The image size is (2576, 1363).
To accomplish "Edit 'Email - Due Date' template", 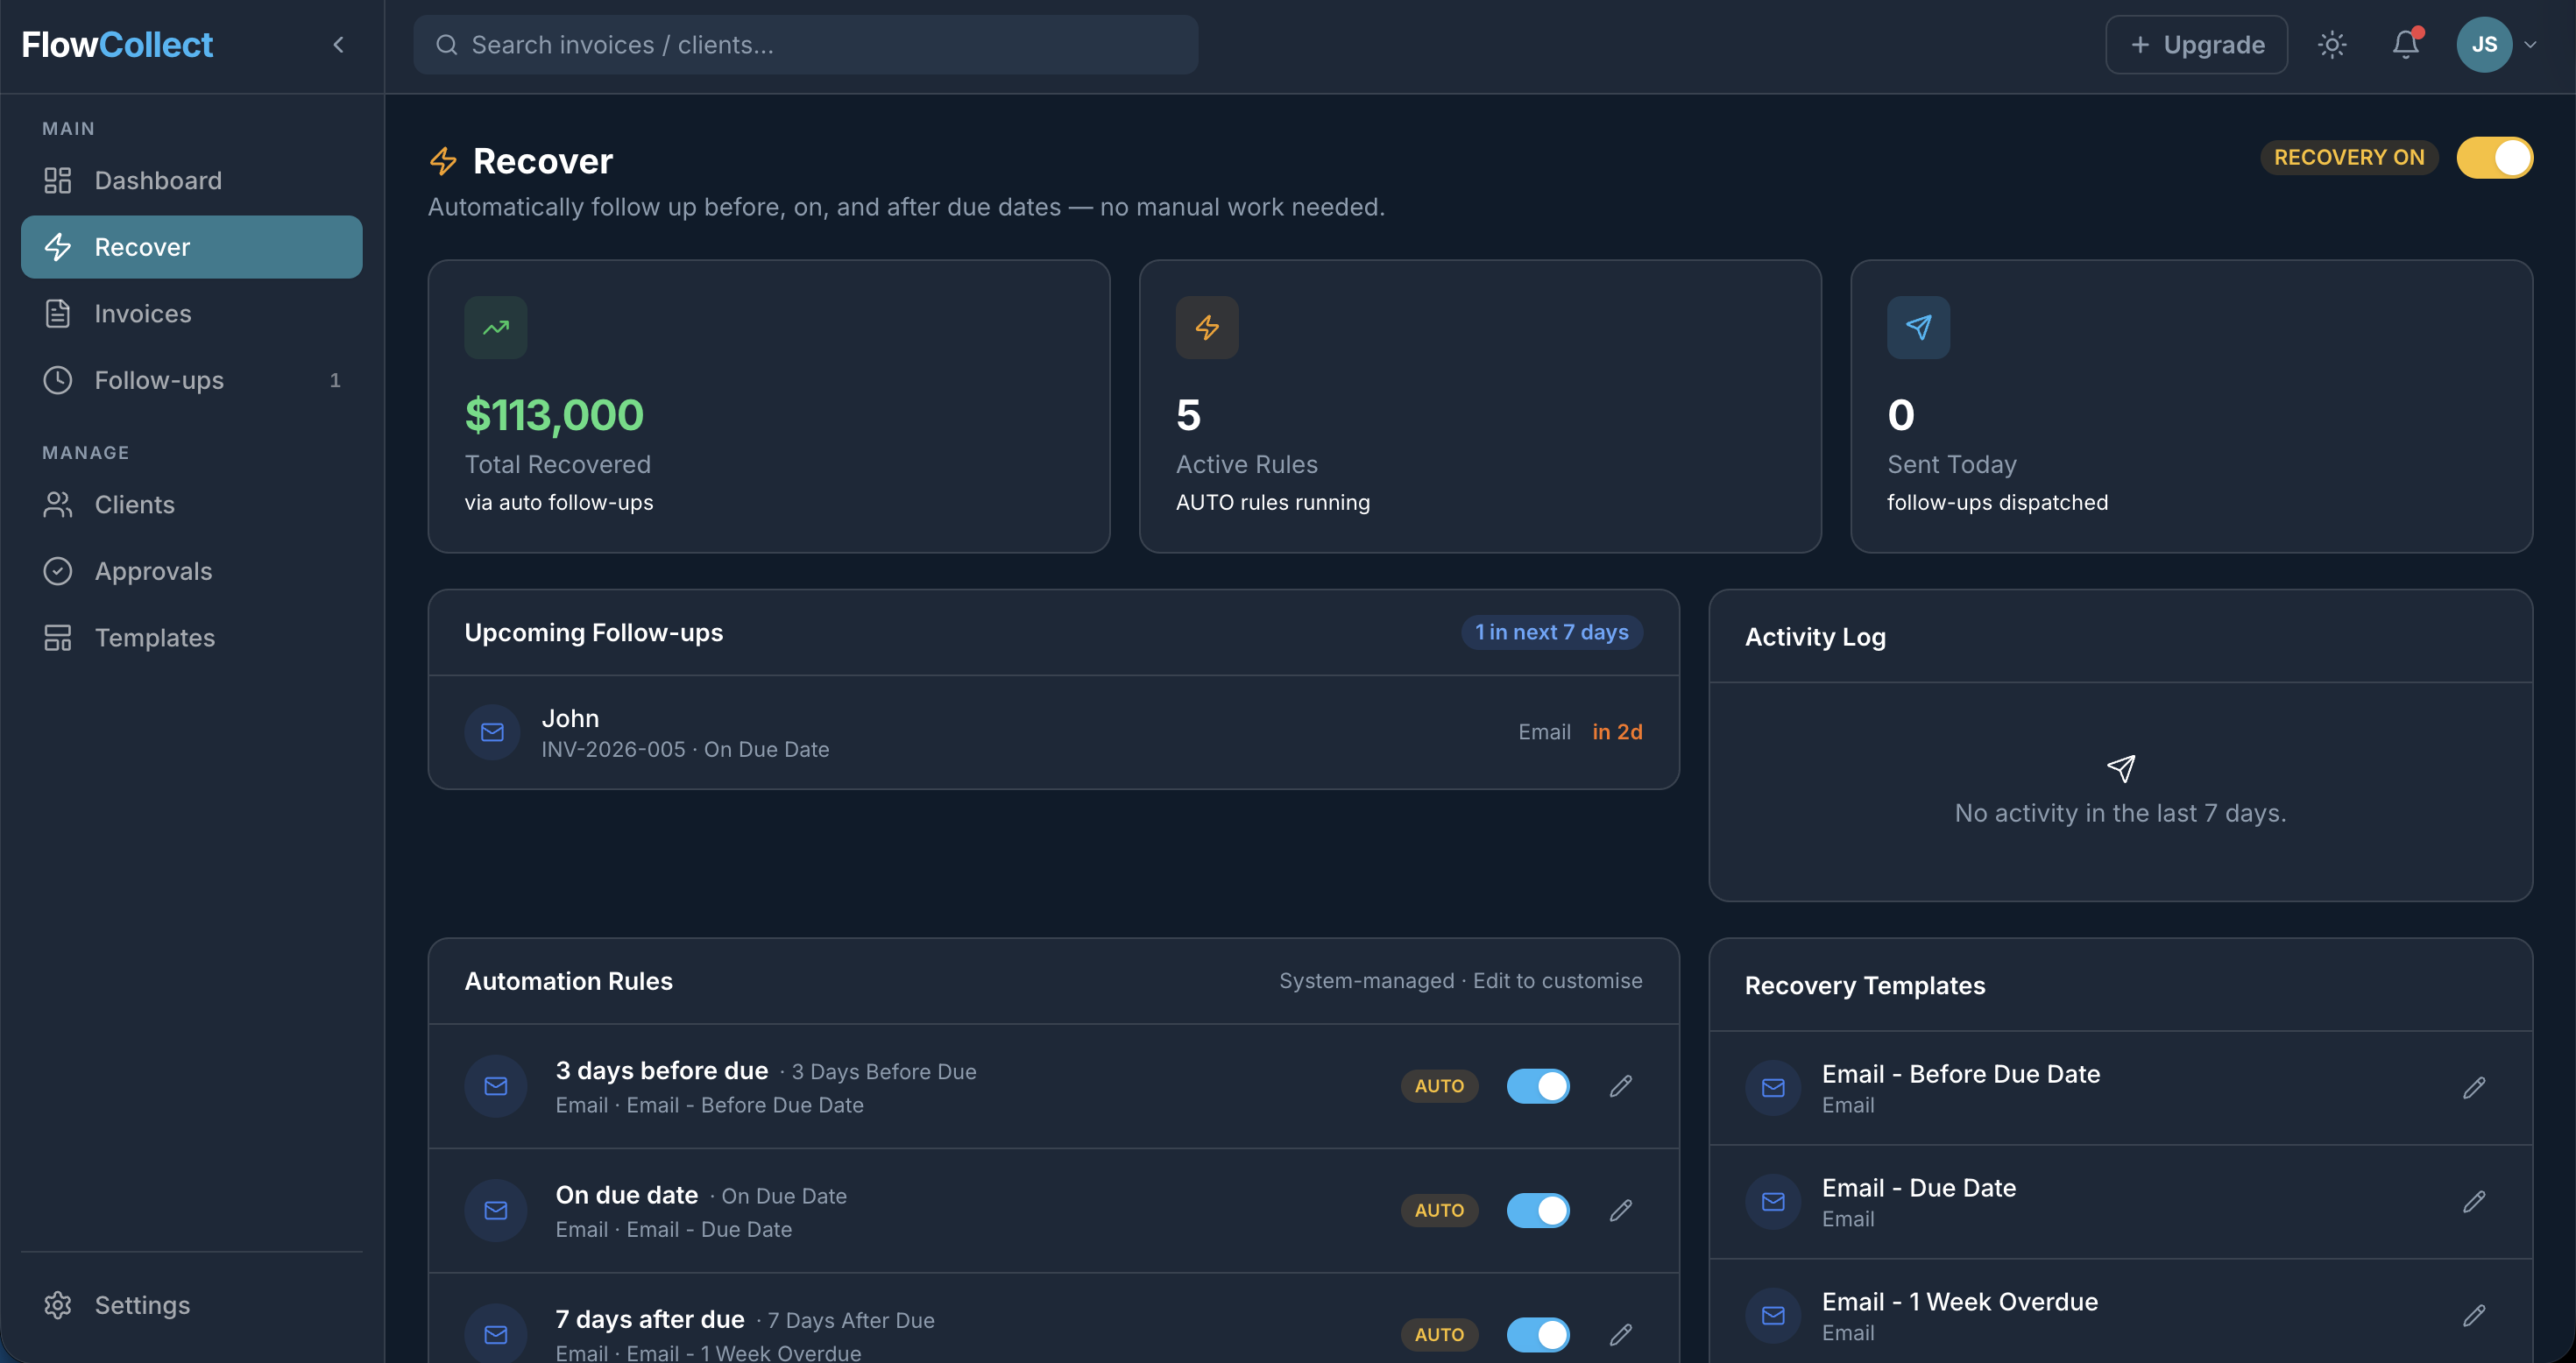I will pos(2474,1202).
